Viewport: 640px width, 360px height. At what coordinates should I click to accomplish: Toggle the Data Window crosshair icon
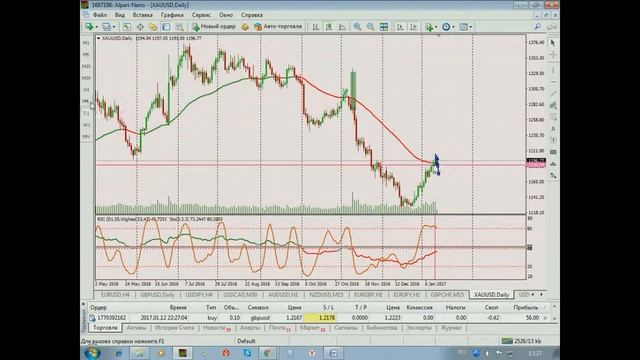(x=140, y=27)
